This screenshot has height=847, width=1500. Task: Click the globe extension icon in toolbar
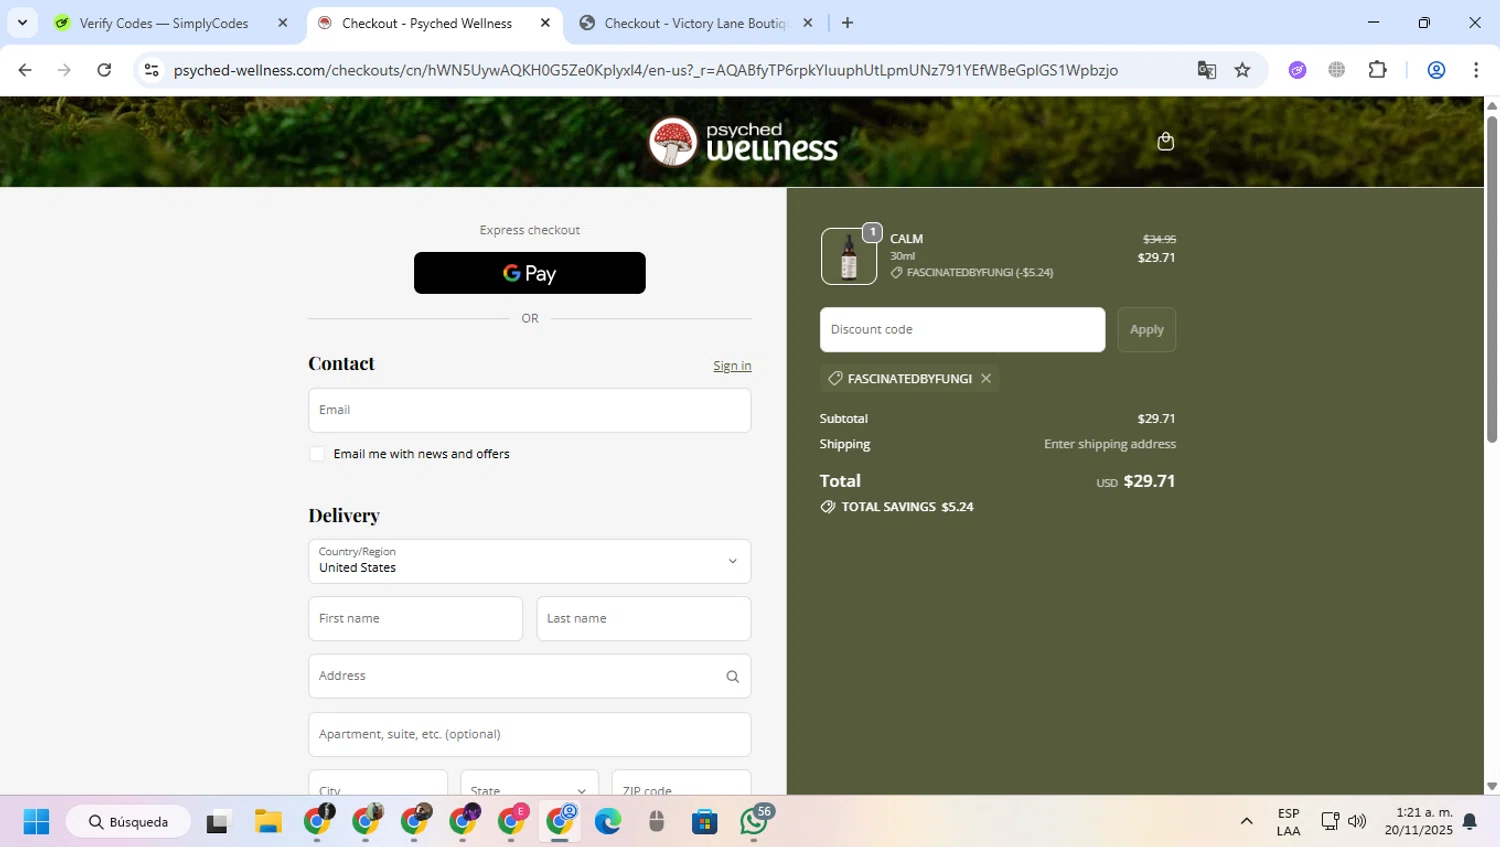tap(1337, 70)
